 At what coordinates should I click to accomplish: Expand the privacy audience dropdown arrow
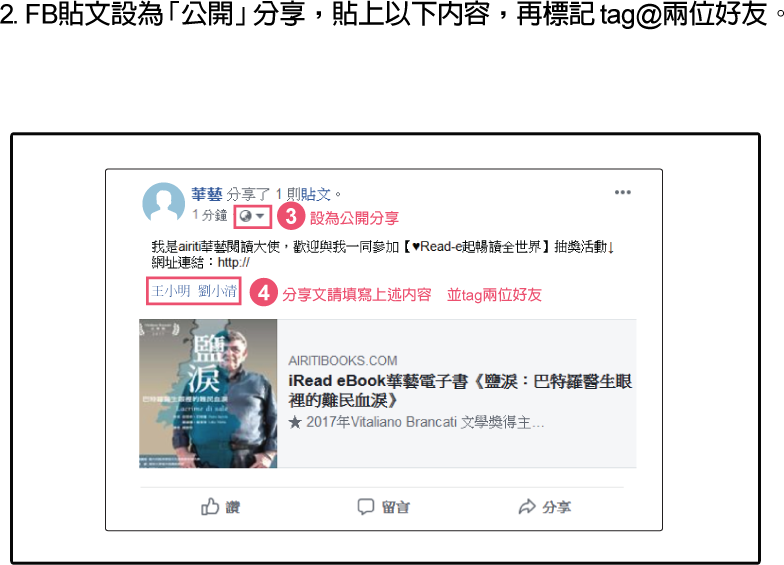[260, 216]
